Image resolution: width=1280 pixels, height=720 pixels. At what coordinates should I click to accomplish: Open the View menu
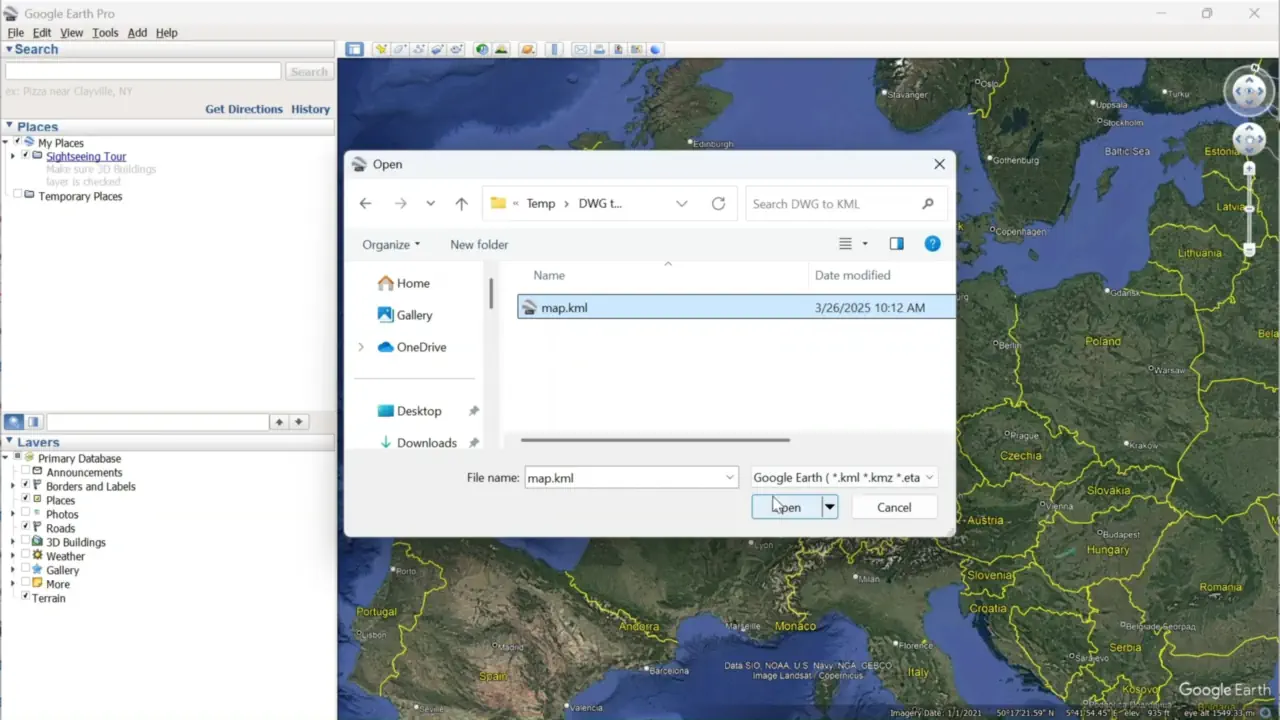point(71,33)
